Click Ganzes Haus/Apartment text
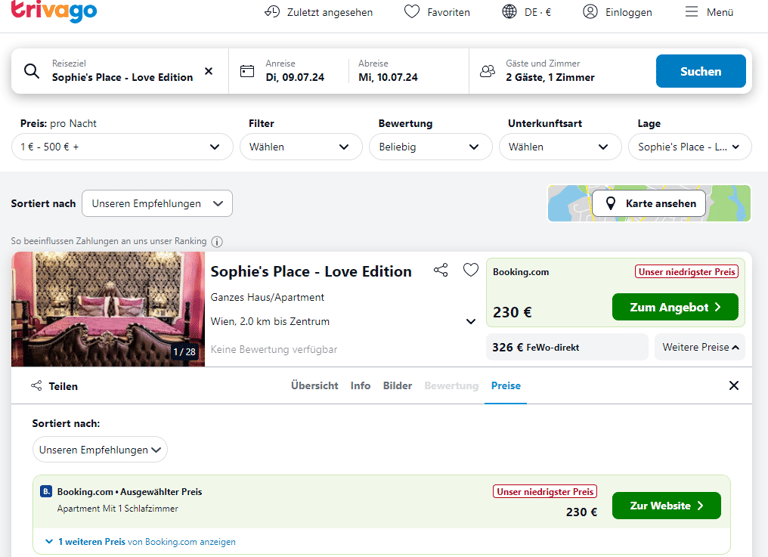Viewport: 768px width, 557px height. (x=267, y=297)
